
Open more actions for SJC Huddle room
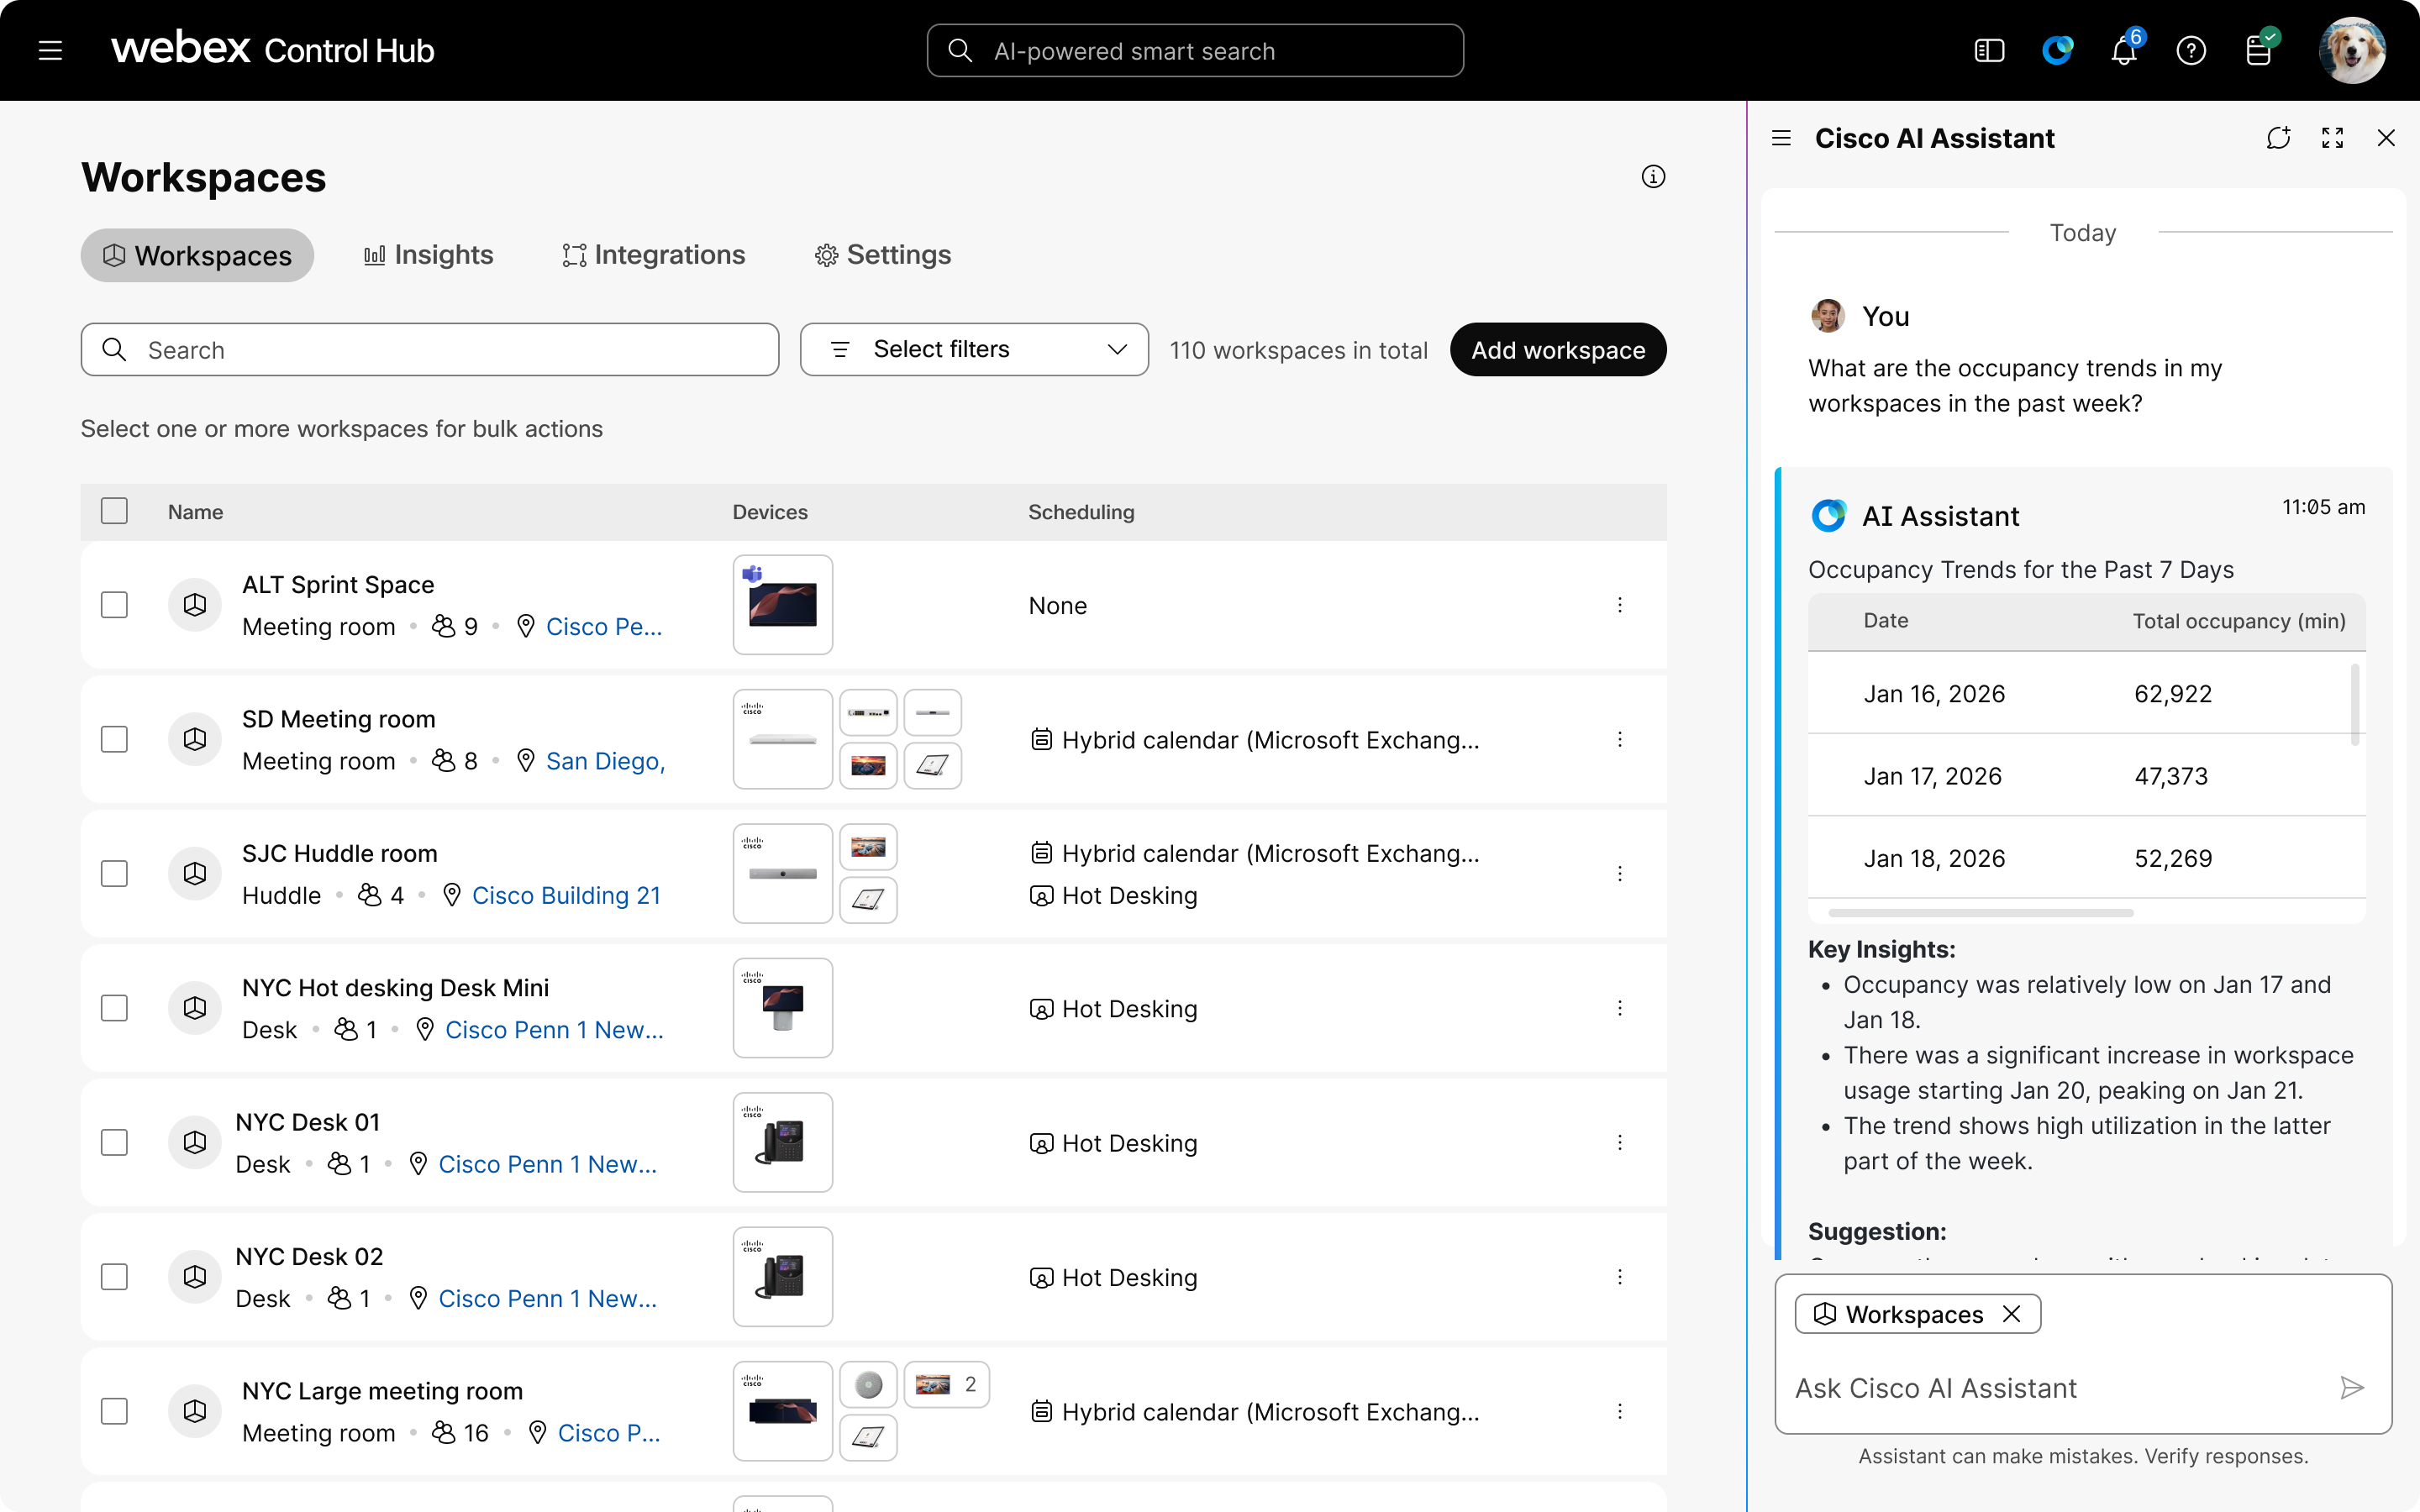pyautogui.click(x=1619, y=874)
